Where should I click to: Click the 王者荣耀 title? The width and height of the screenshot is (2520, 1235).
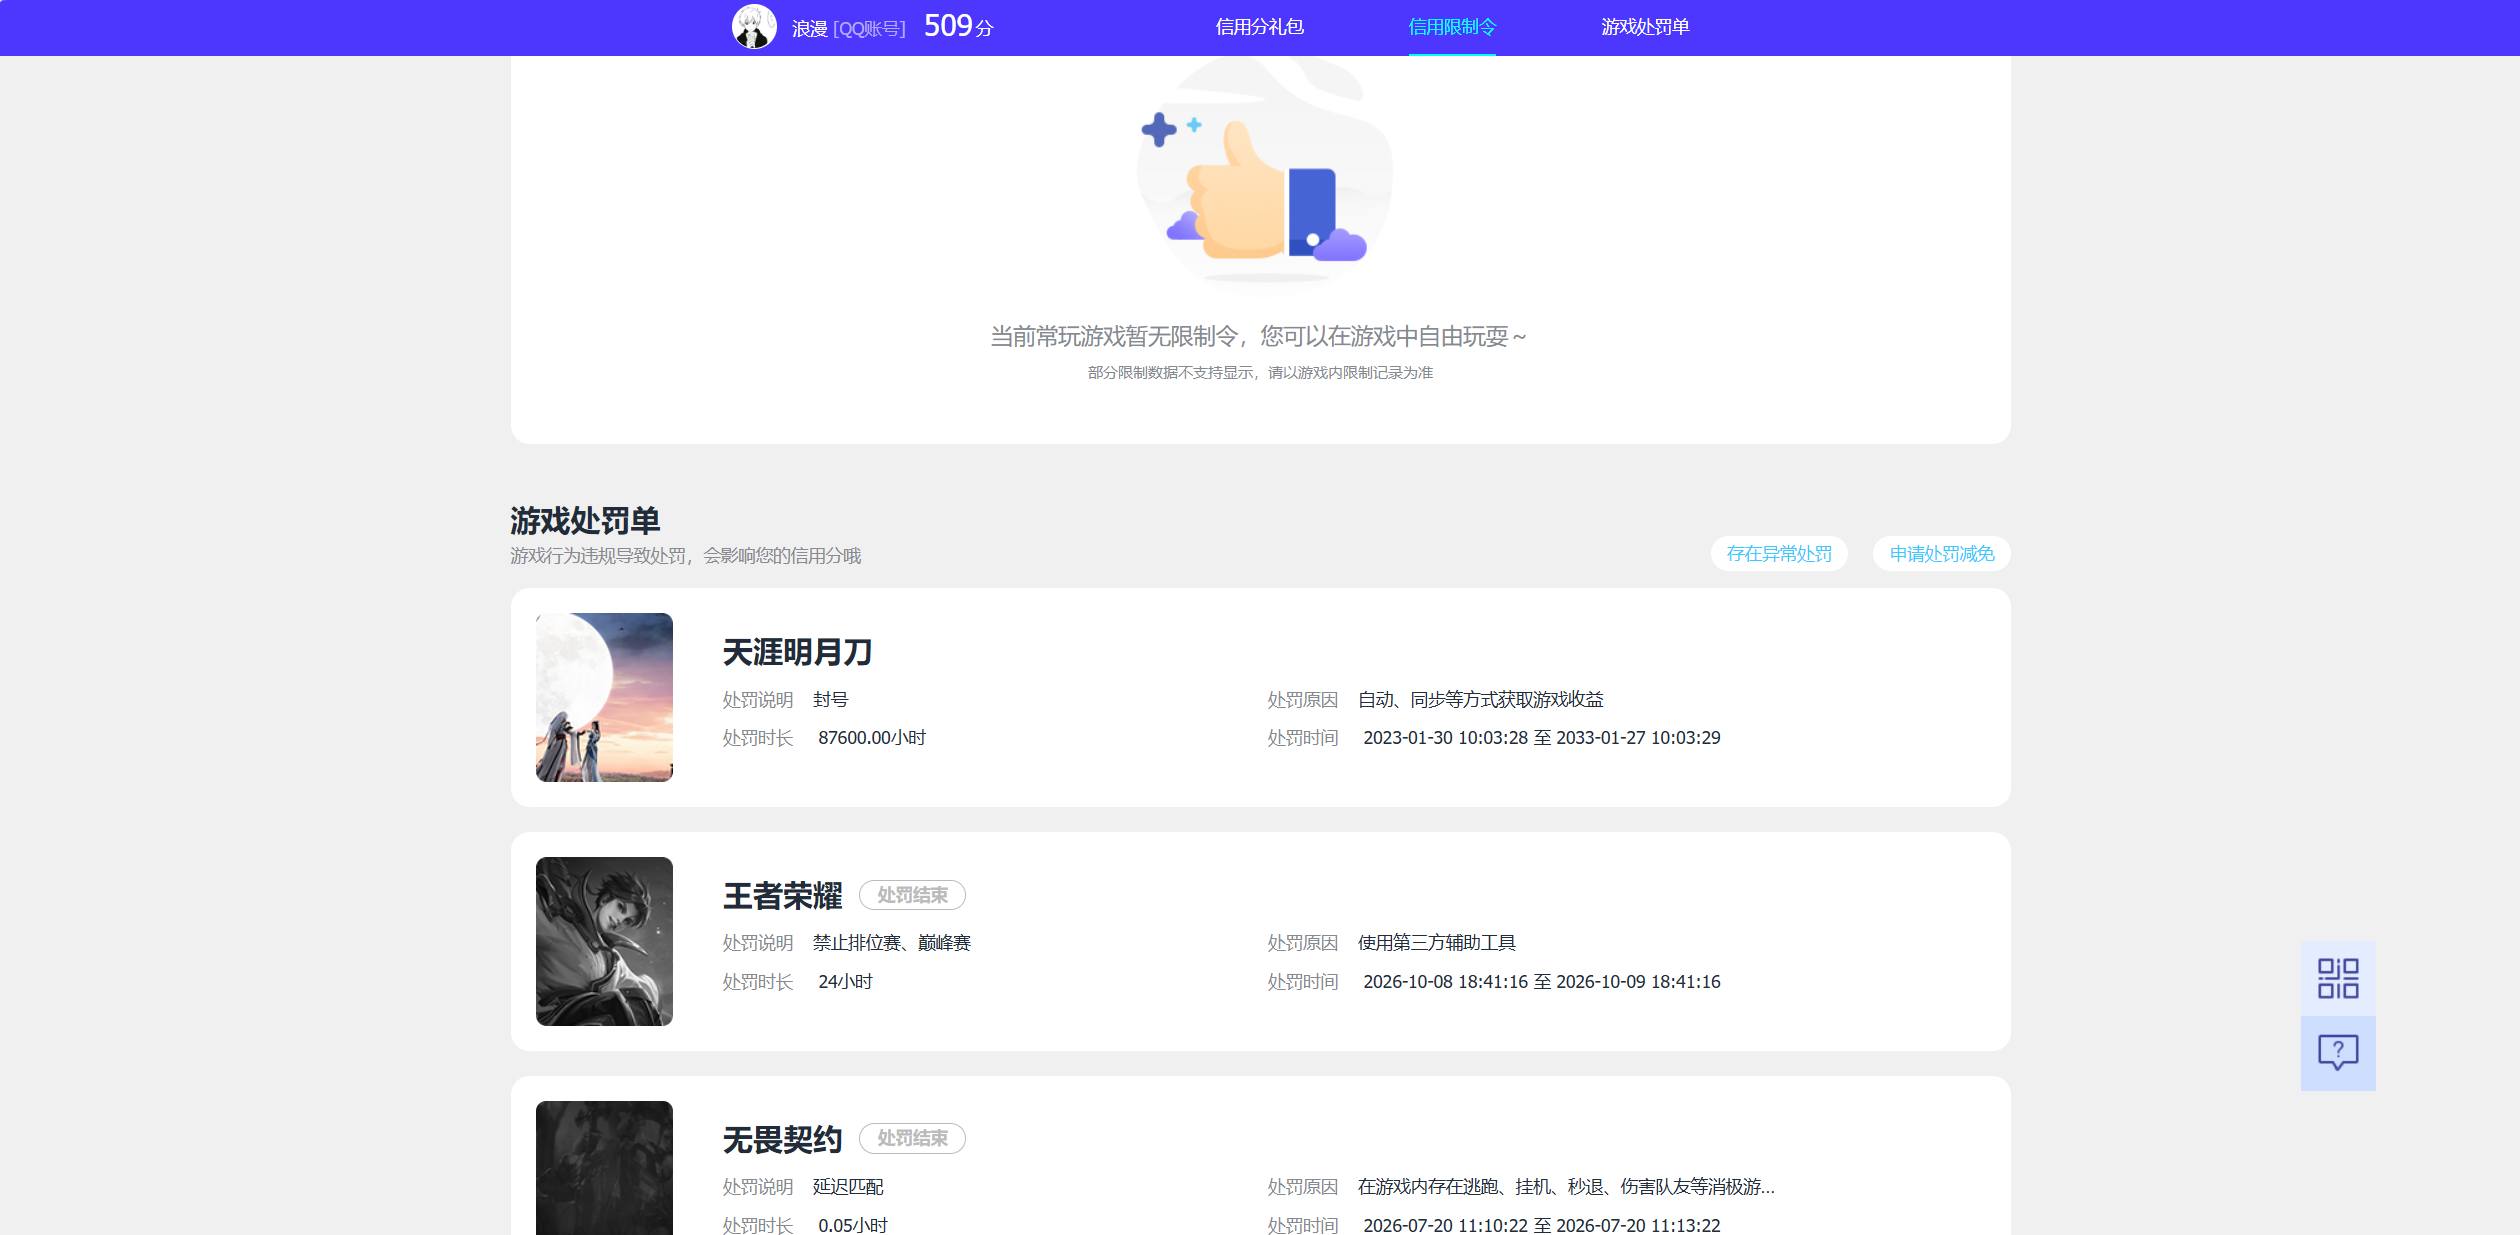pos(782,895)
